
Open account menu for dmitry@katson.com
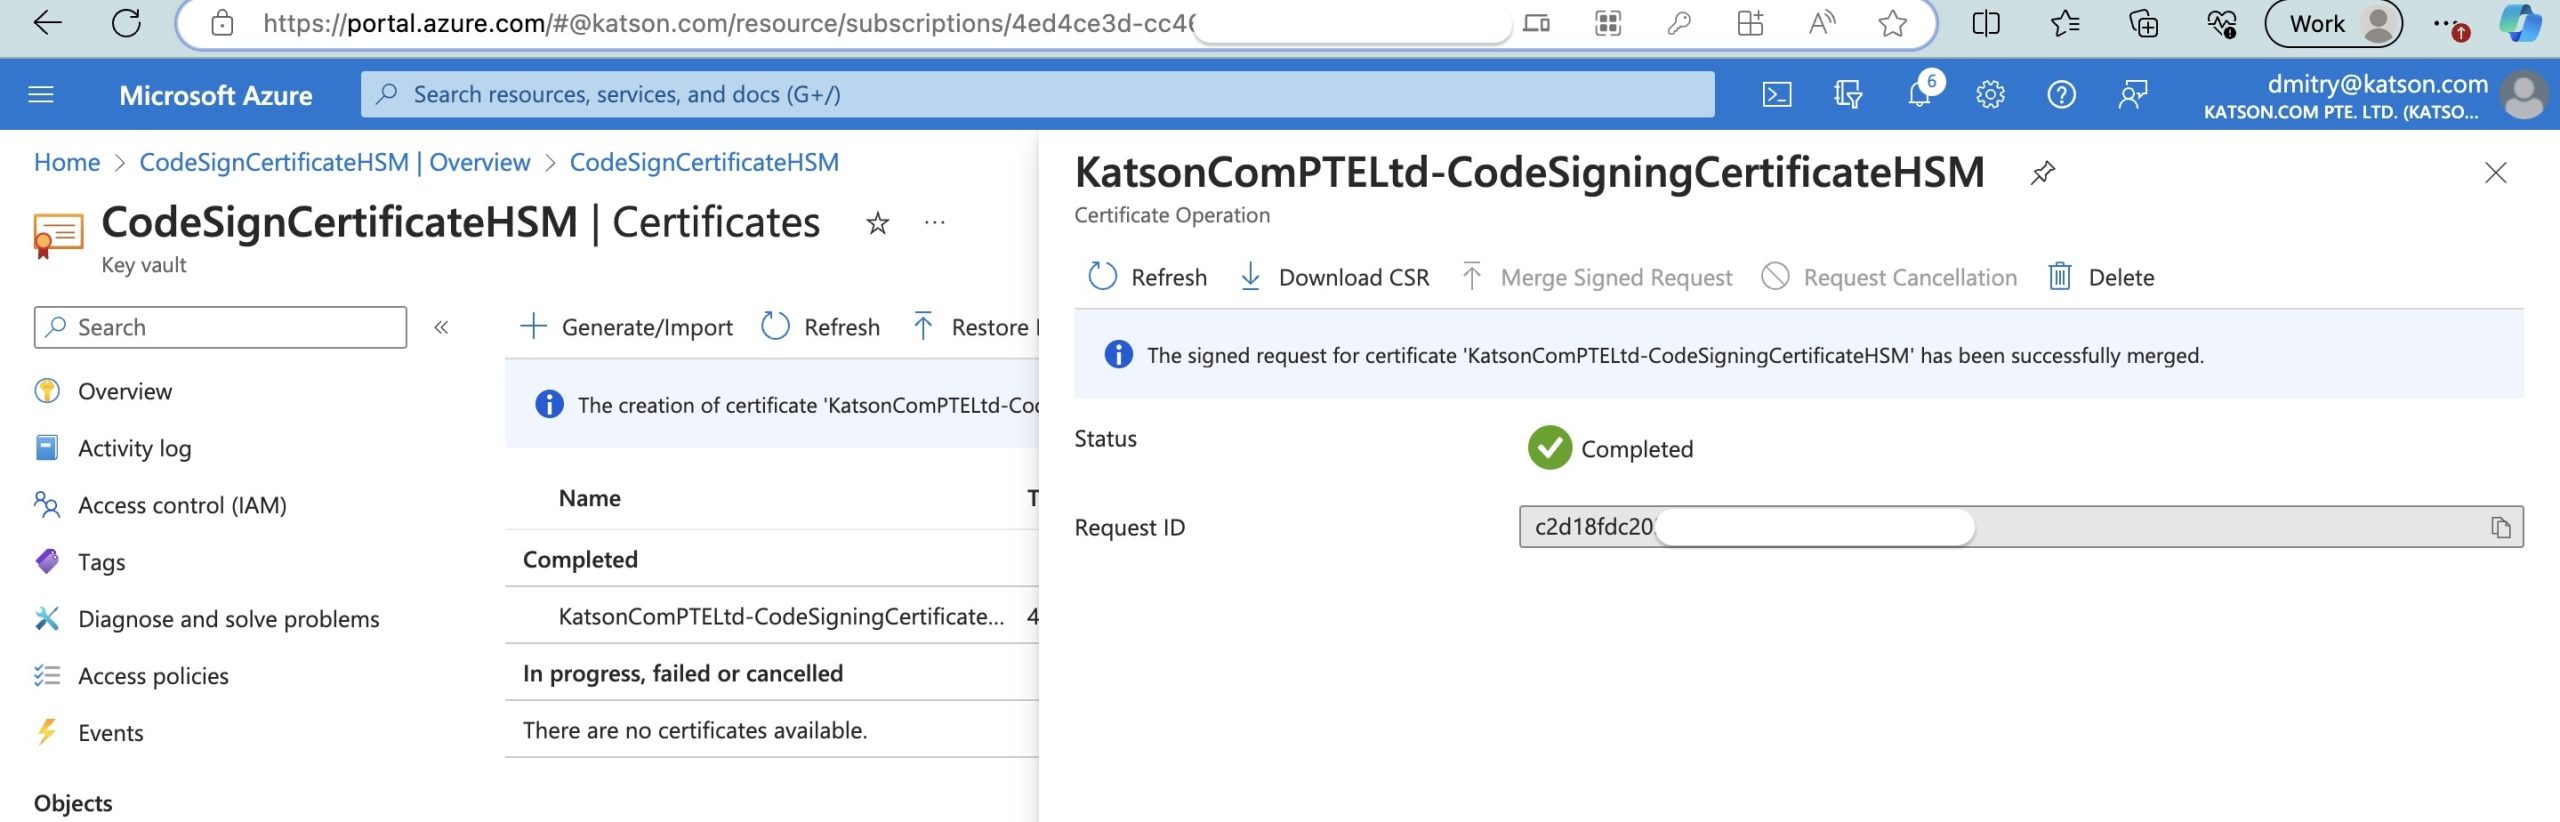2375,95
